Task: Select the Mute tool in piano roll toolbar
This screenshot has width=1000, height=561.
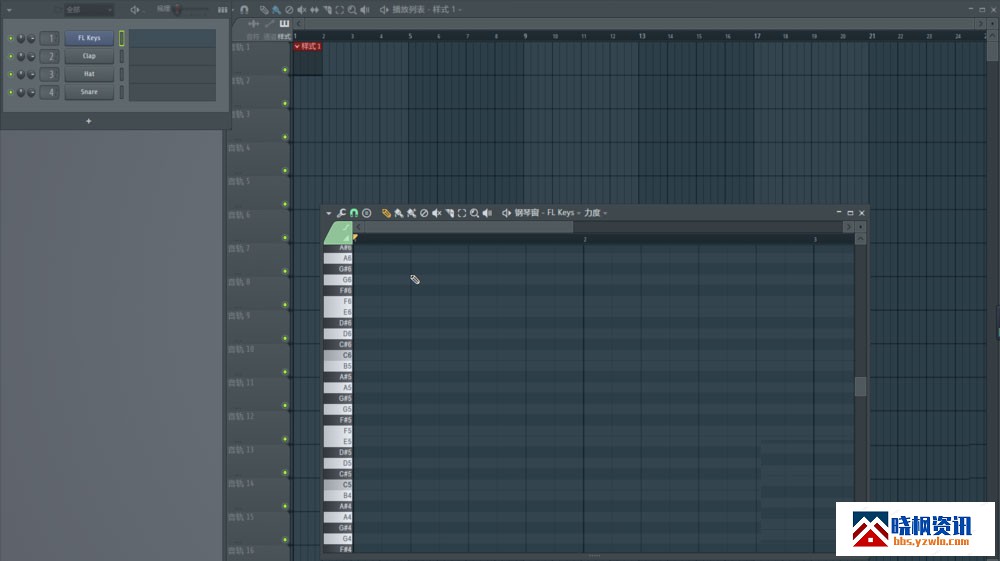Action: [437, 213]
